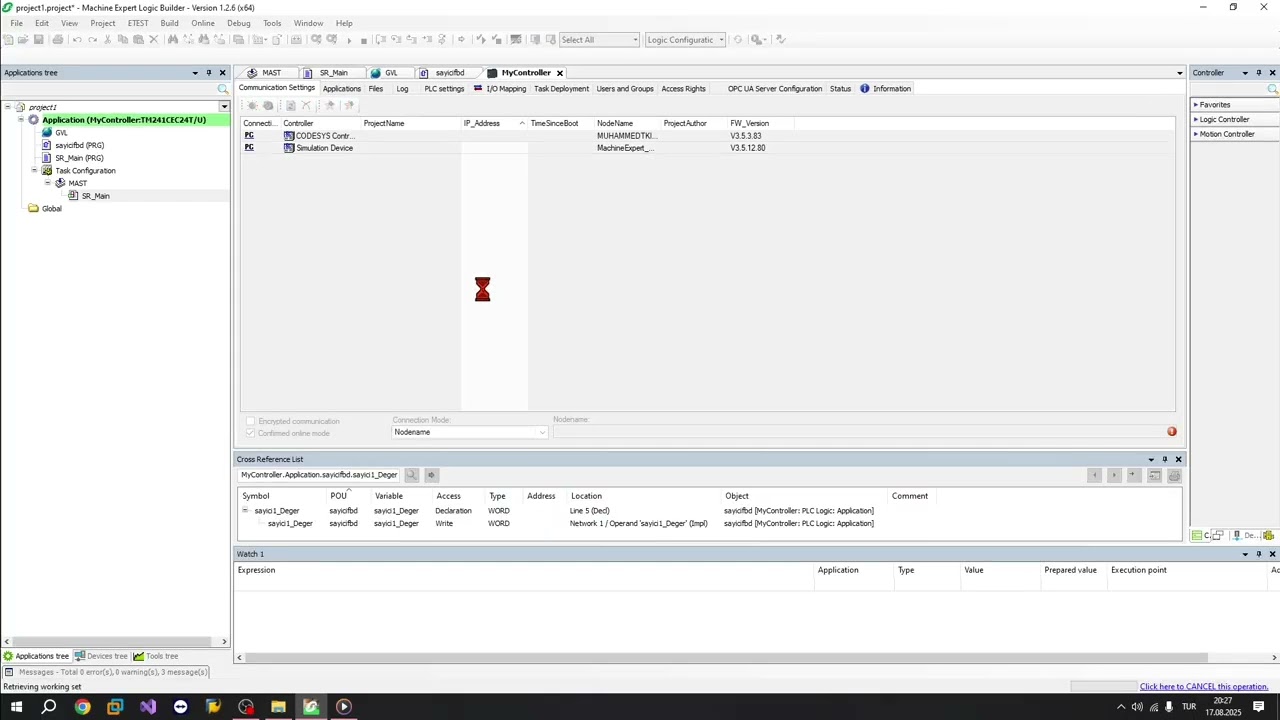
Task: Open Windows taskbar search
Action: tap(49, 707)
